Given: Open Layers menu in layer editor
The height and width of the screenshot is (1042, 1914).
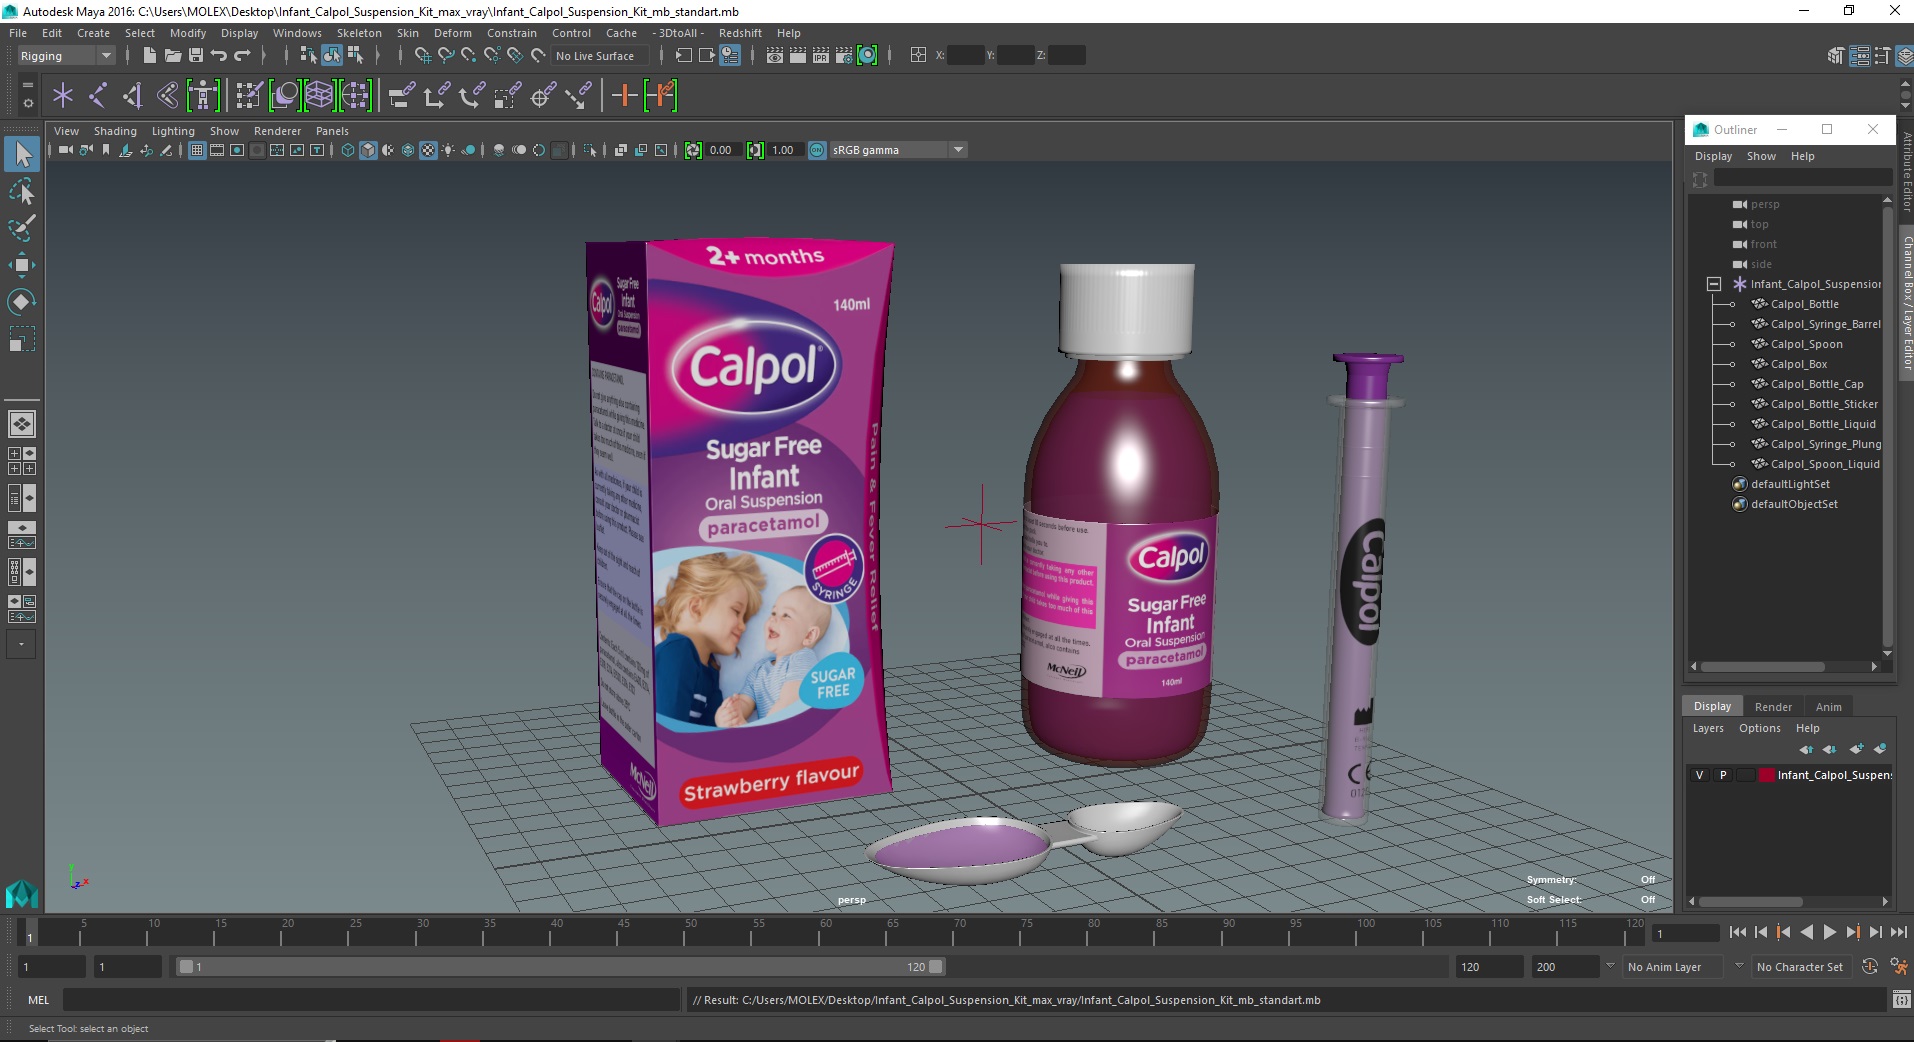Looking at the screenshot, I should [1708, 728].
